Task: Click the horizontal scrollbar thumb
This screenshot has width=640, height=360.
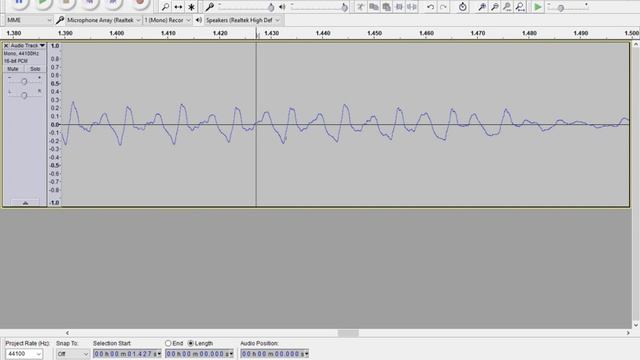Action: click(348, 333)
